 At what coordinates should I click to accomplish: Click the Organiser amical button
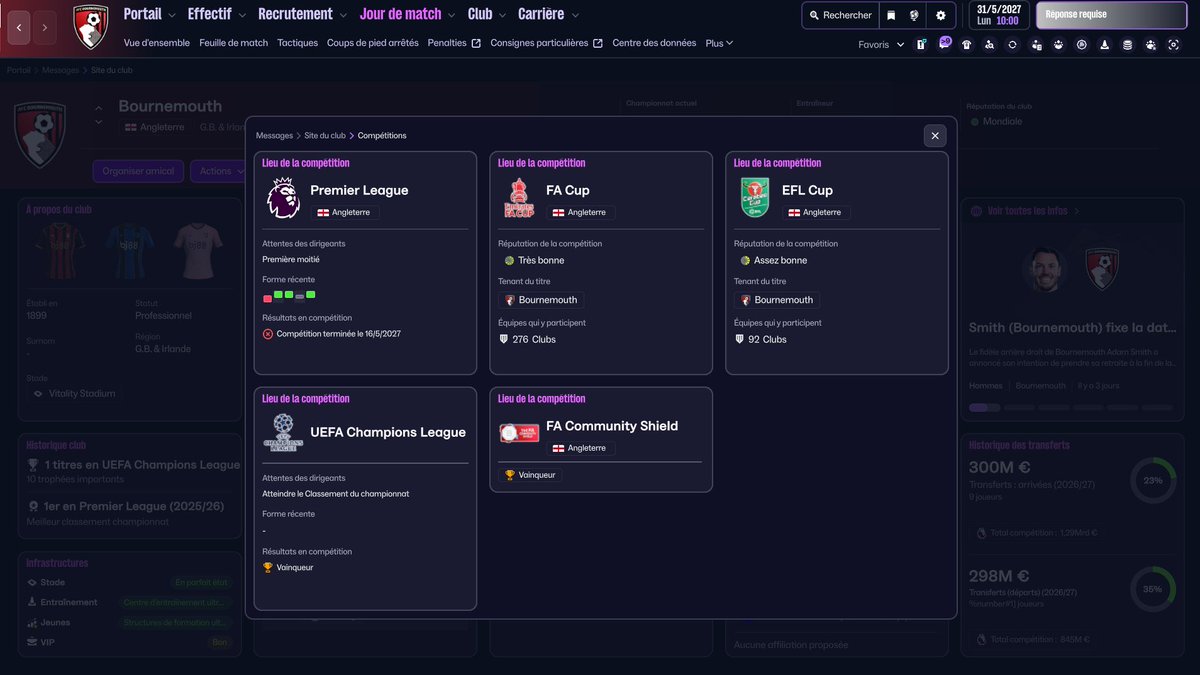coord(138,171)
